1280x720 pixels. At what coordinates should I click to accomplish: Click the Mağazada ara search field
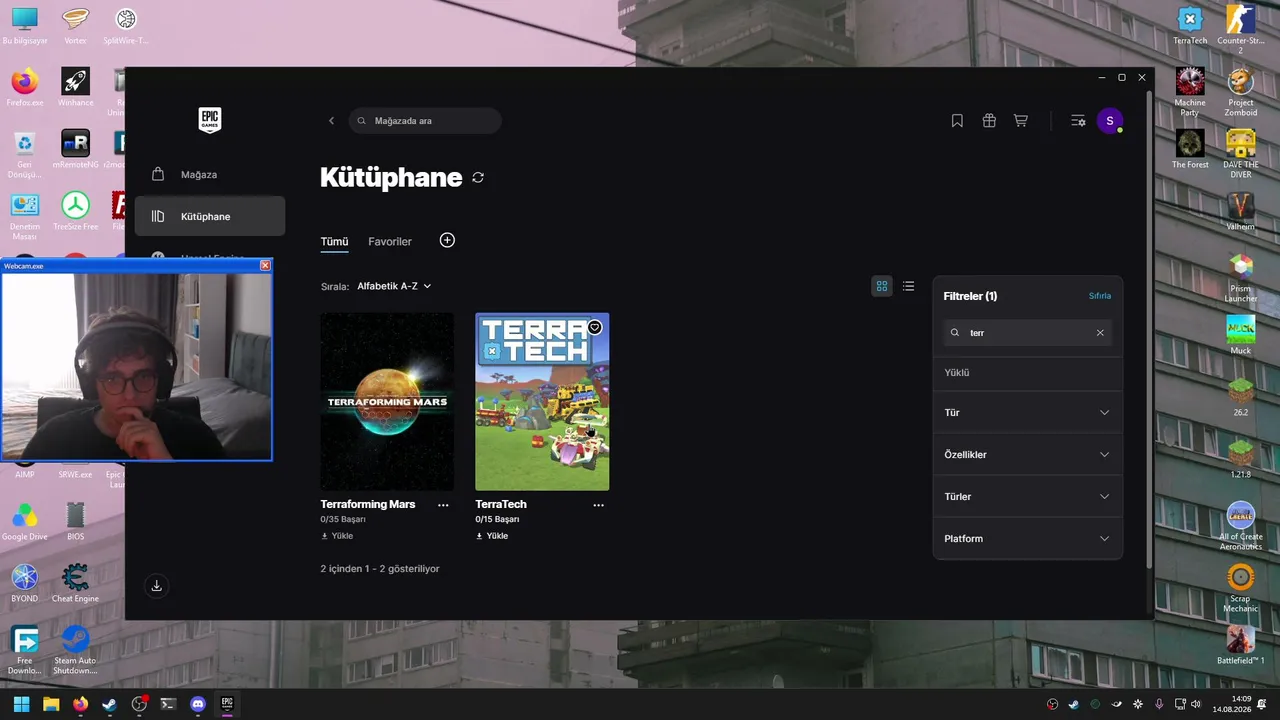coord(425,121)
